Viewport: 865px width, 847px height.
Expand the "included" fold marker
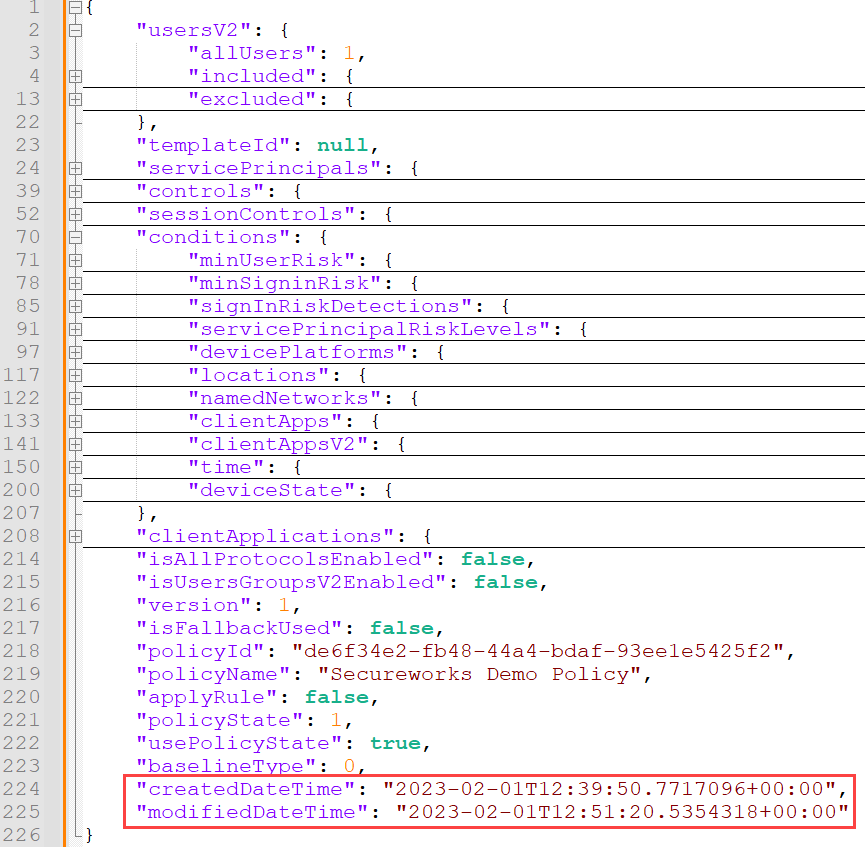coord(76,76)
